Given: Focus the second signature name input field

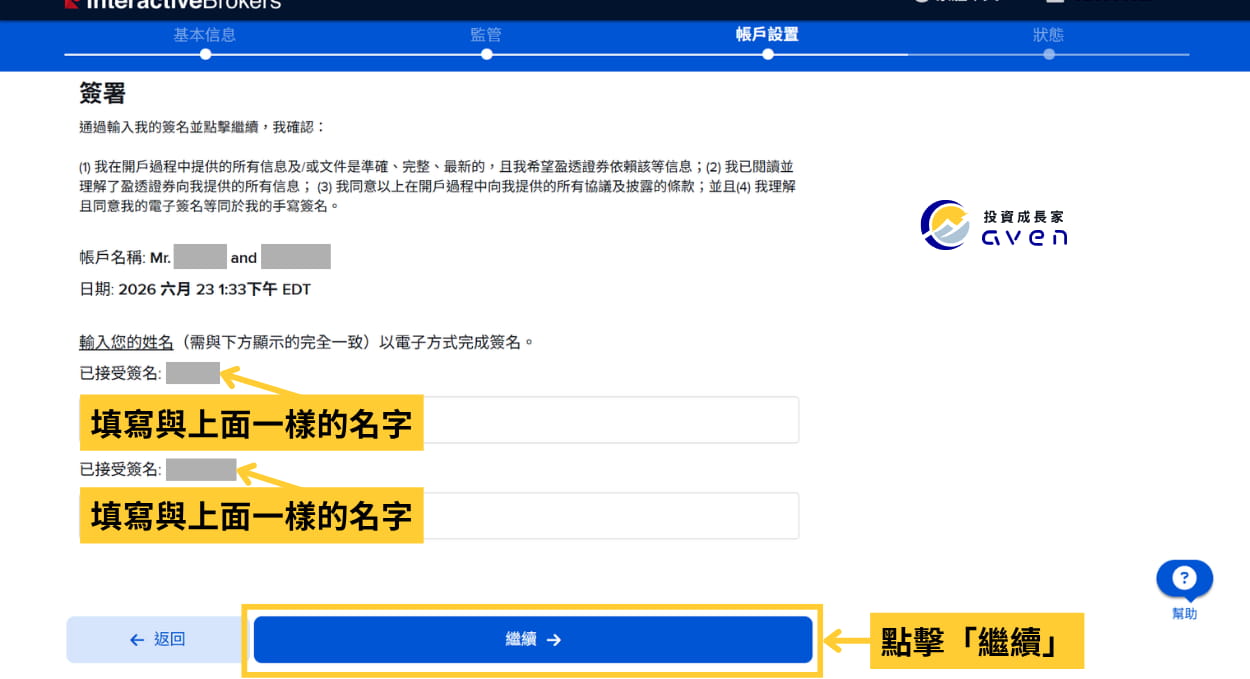Looking at the screenshot, I should [x=439, y=516].
